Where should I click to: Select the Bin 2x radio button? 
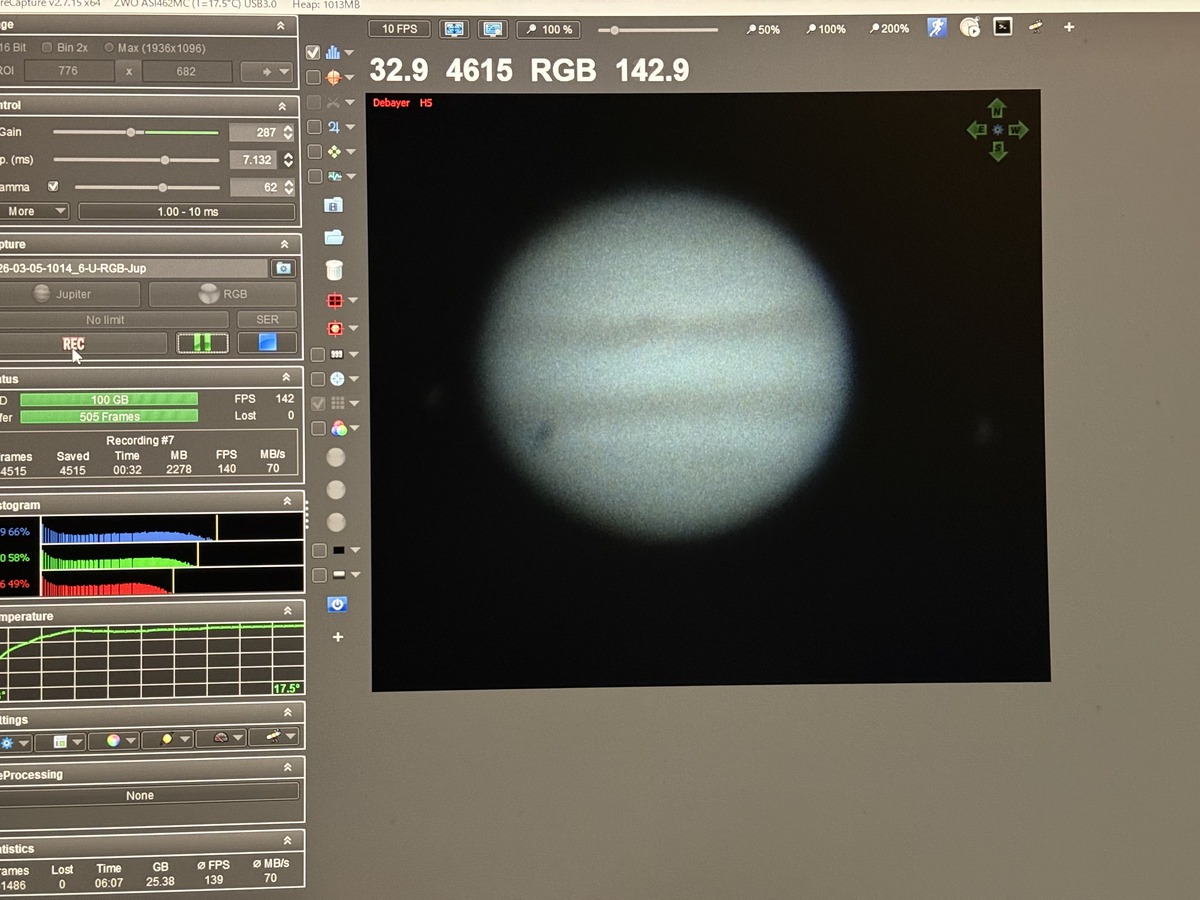47,47
